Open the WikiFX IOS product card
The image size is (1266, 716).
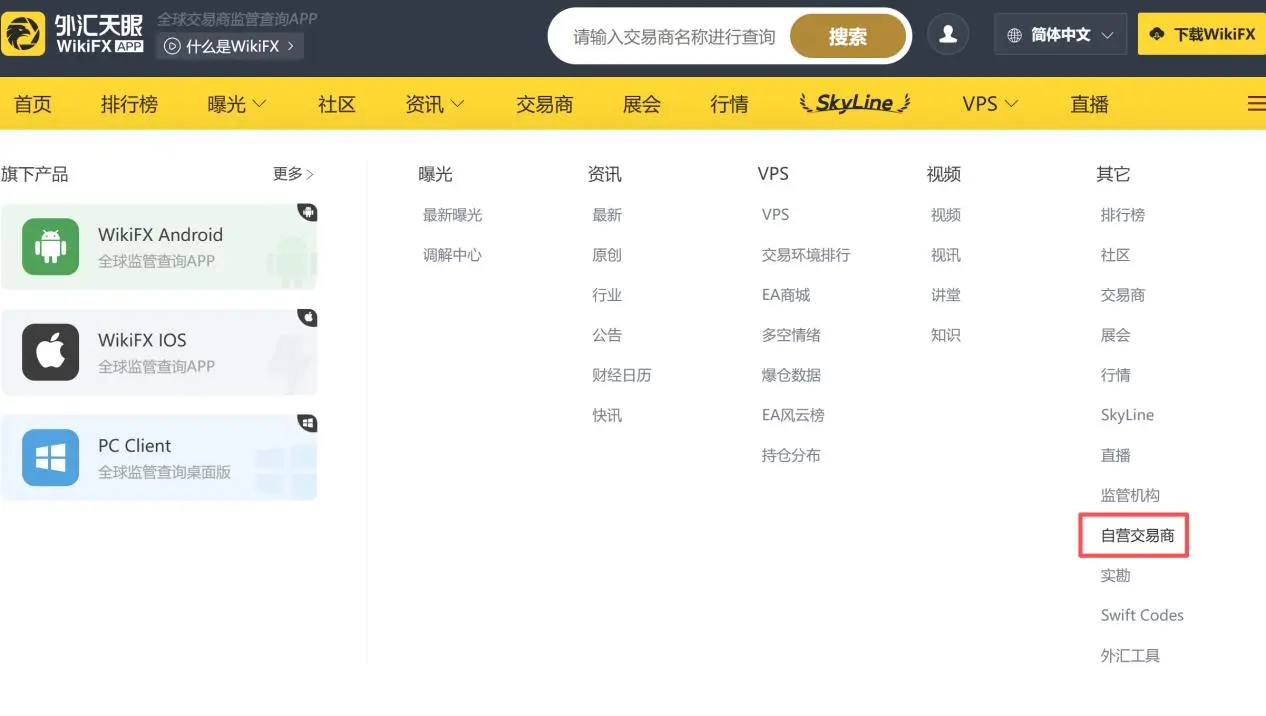159,352
